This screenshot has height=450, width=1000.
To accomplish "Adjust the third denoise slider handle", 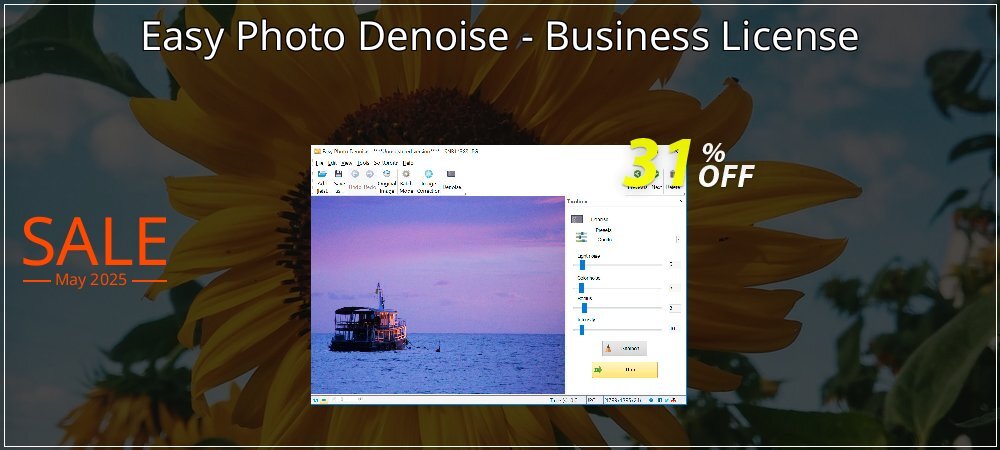I will pyautogui.click(x=584, y=308).
